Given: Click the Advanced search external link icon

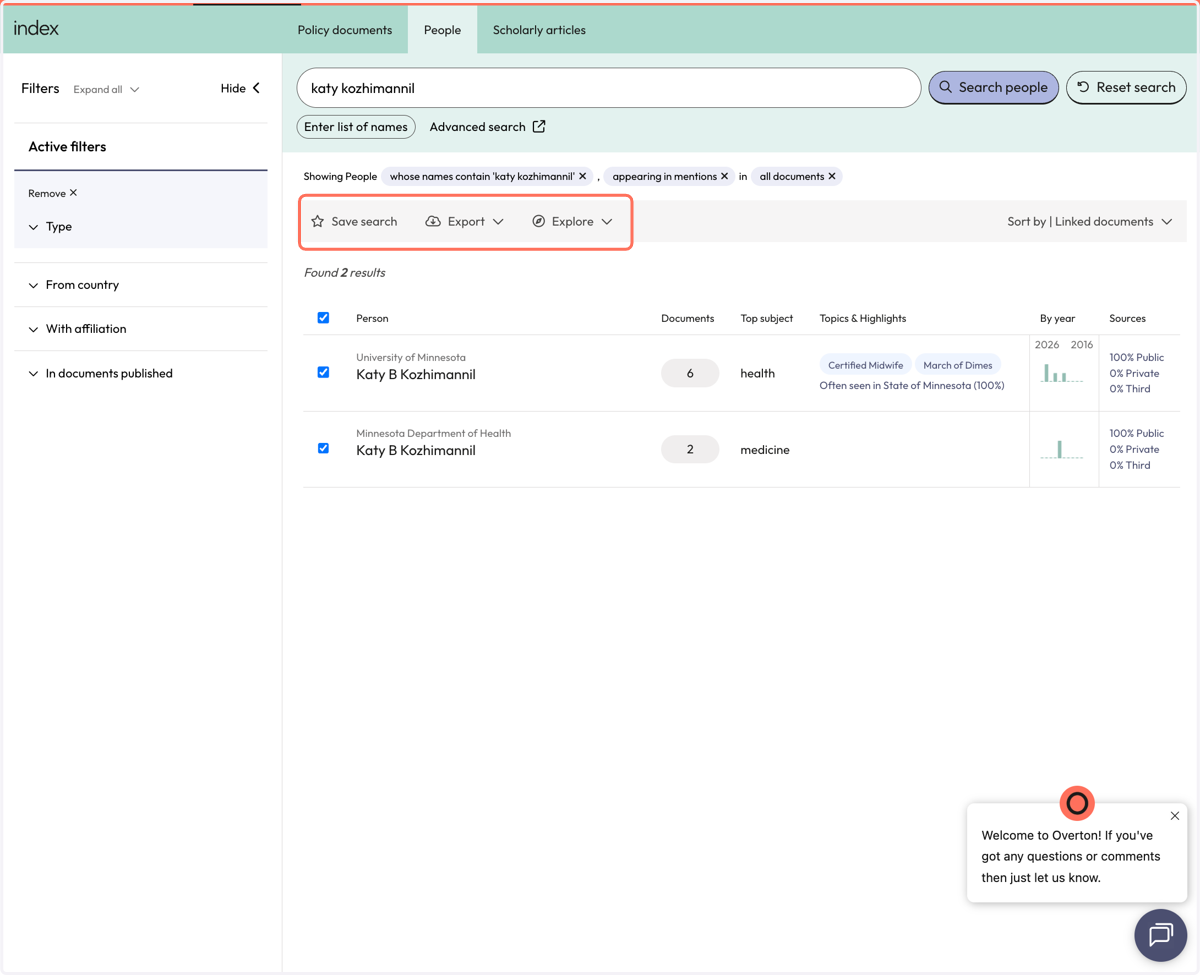Looking at the screenshot, I should click(x=539, y=126).
